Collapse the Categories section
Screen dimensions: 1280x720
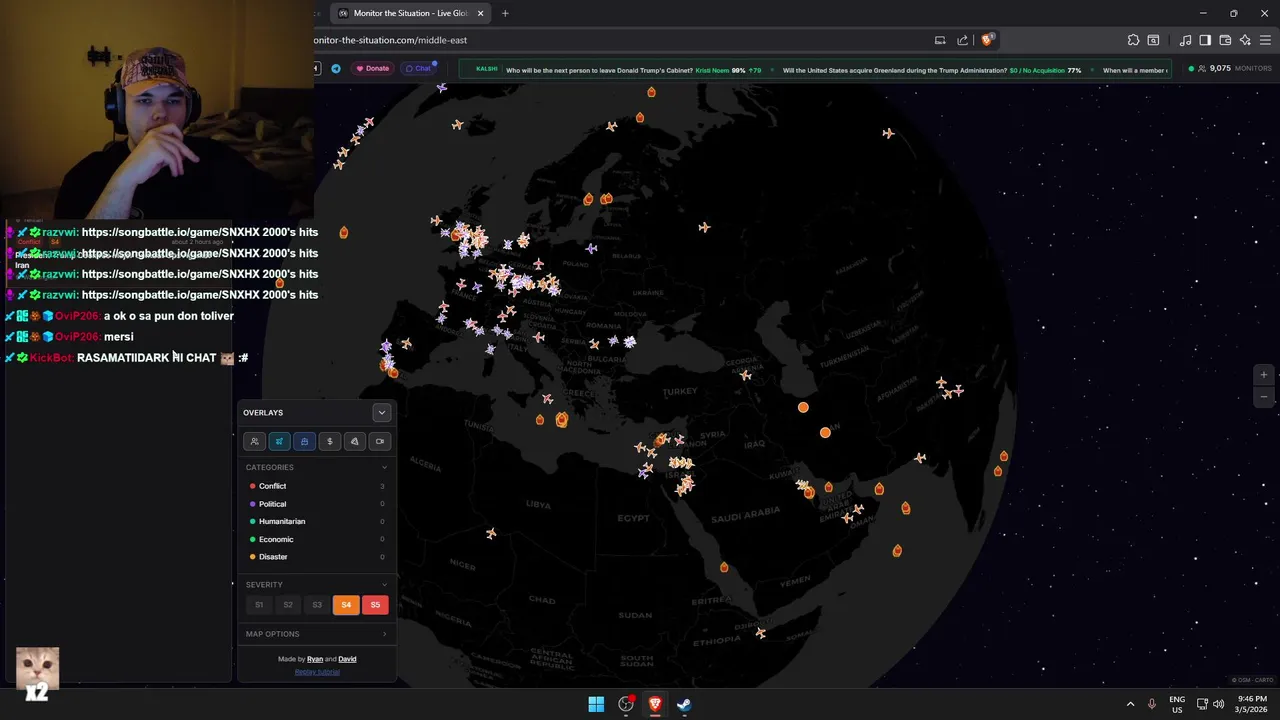(384, 467)
